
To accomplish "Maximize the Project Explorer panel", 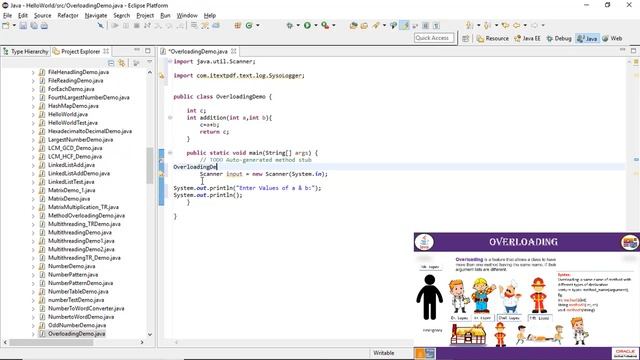I will [x=148, y=51].
